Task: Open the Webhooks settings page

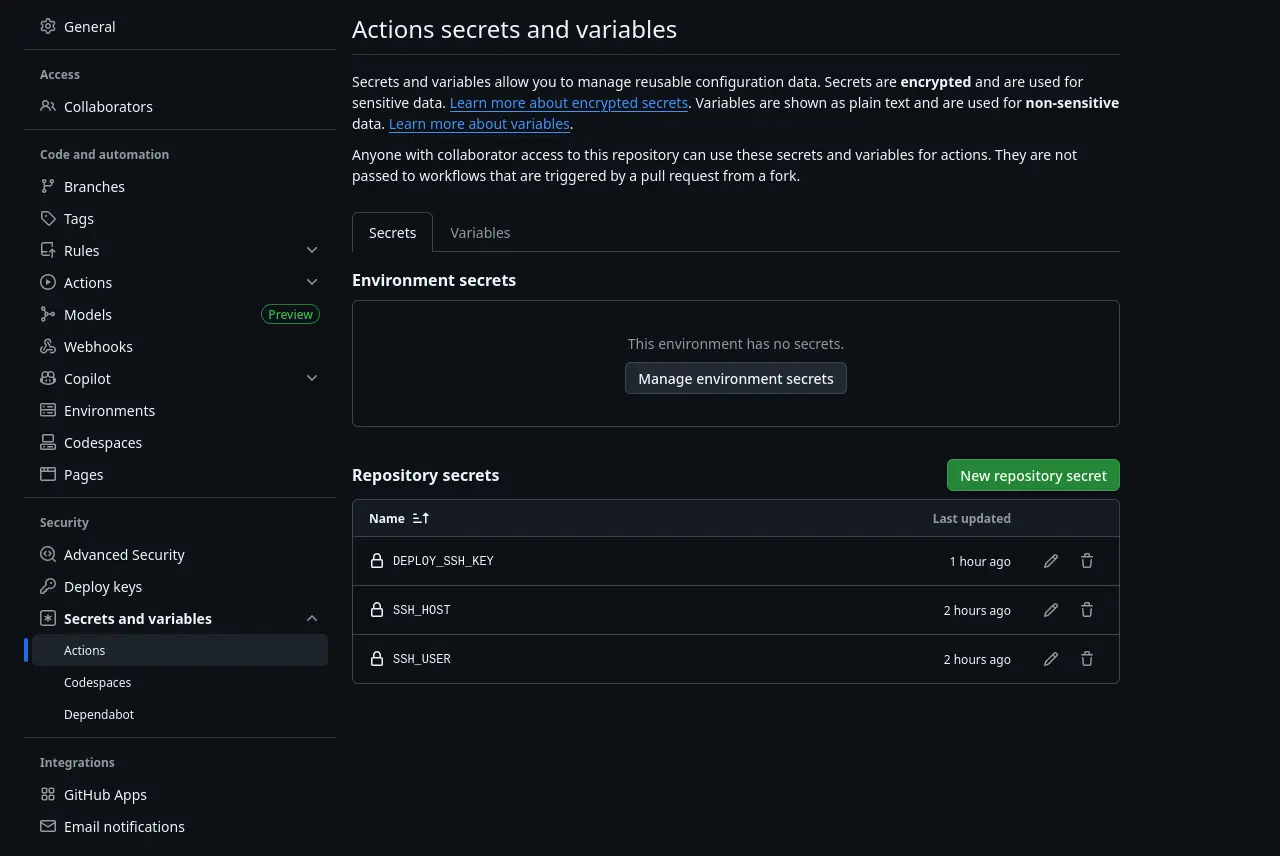Action: [180, 346]
